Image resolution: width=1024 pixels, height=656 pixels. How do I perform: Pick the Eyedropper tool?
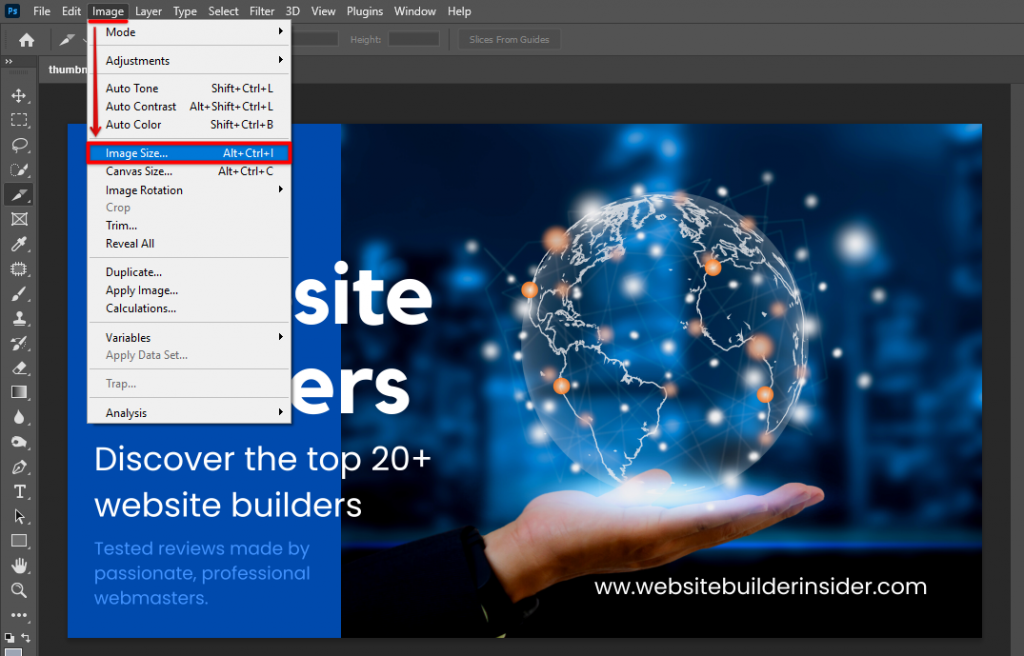[16, 243]
